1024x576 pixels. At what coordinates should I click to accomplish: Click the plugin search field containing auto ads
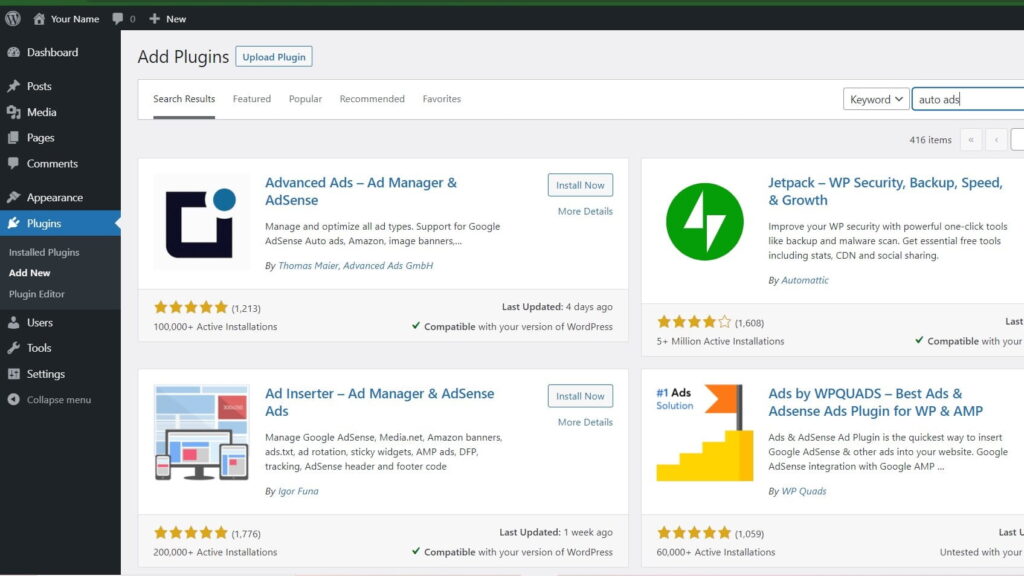pyautogui.click(x=968, y=99)
